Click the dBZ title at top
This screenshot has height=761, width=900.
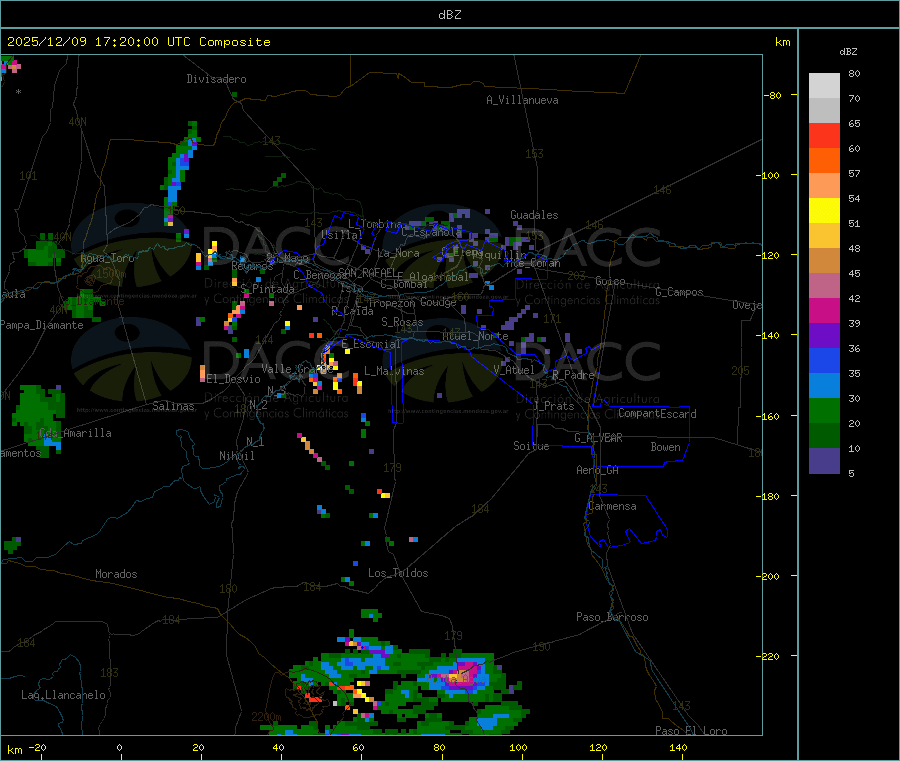(449, 15)
